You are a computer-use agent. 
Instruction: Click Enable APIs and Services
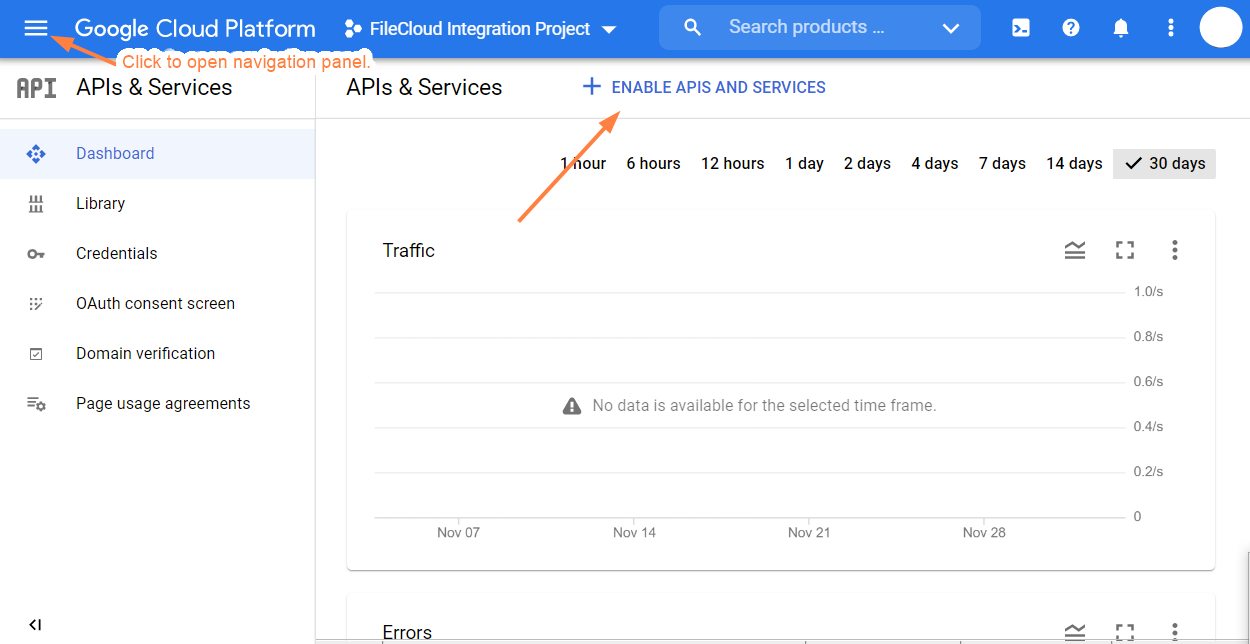point(703,87)
